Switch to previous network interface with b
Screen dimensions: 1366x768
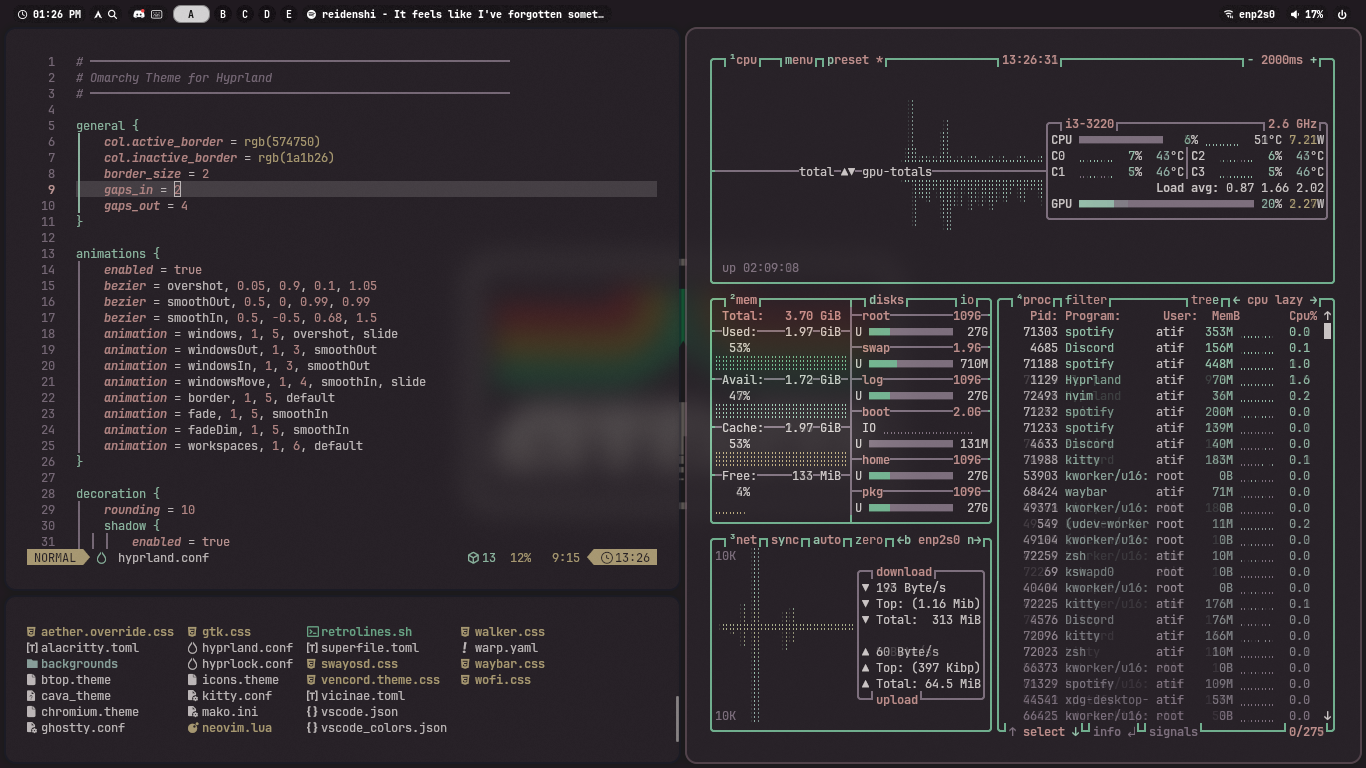click(x=904, y=540)
